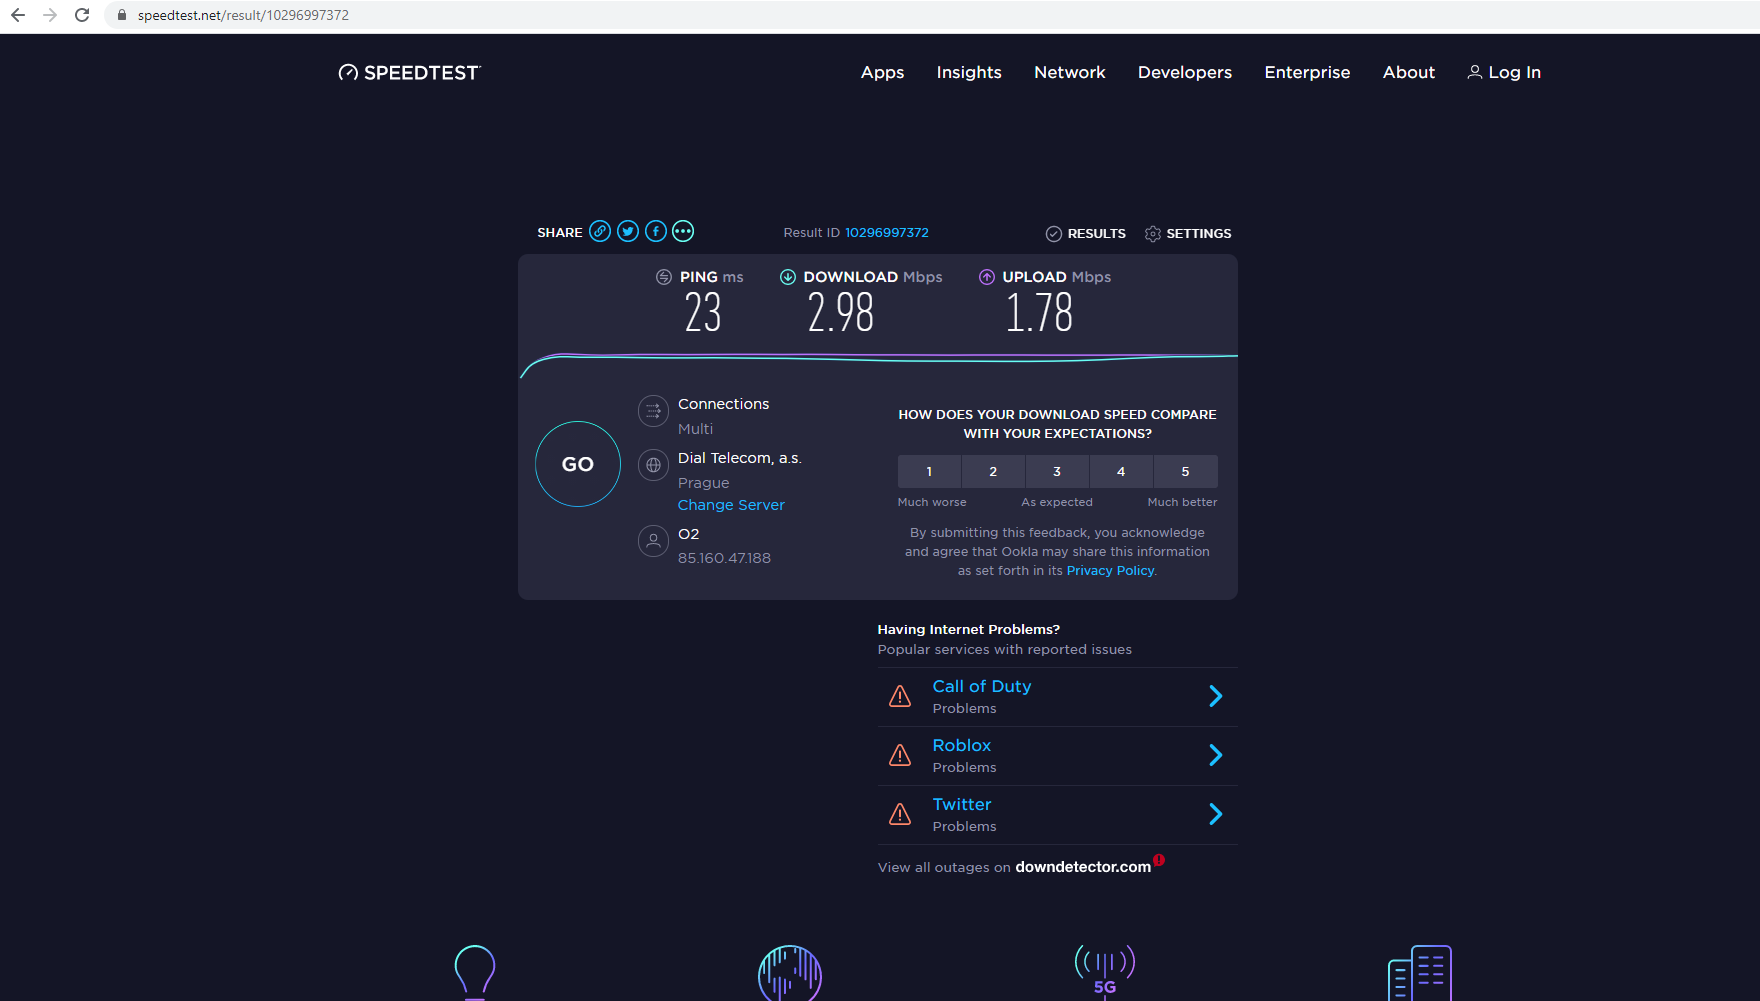Rate download speed as 3 As expected

(x=1057, y=471)
